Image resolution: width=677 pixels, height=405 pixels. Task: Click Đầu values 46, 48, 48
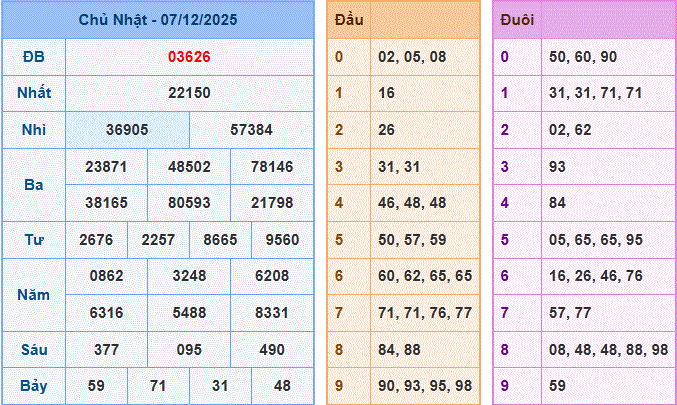coord(412,203)
